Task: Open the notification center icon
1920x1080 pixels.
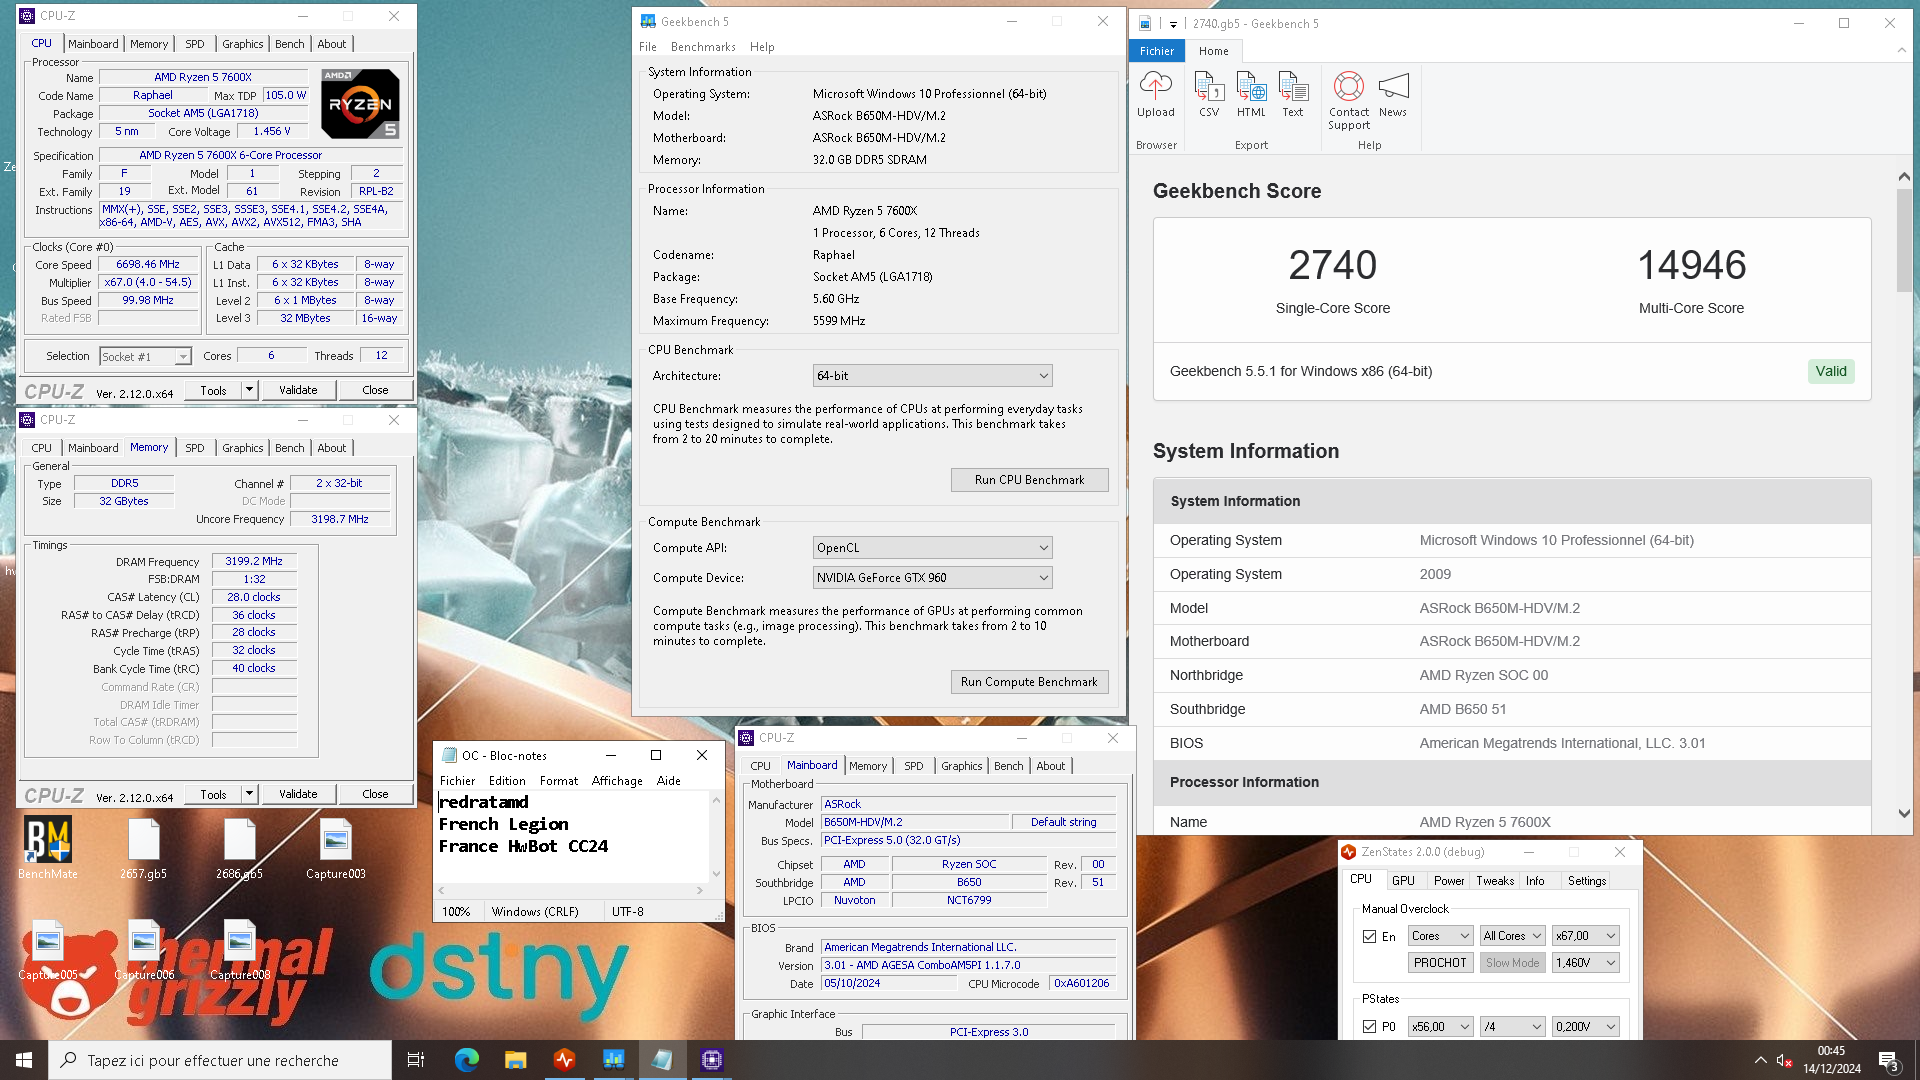Action: (x=1888, y=1060)
